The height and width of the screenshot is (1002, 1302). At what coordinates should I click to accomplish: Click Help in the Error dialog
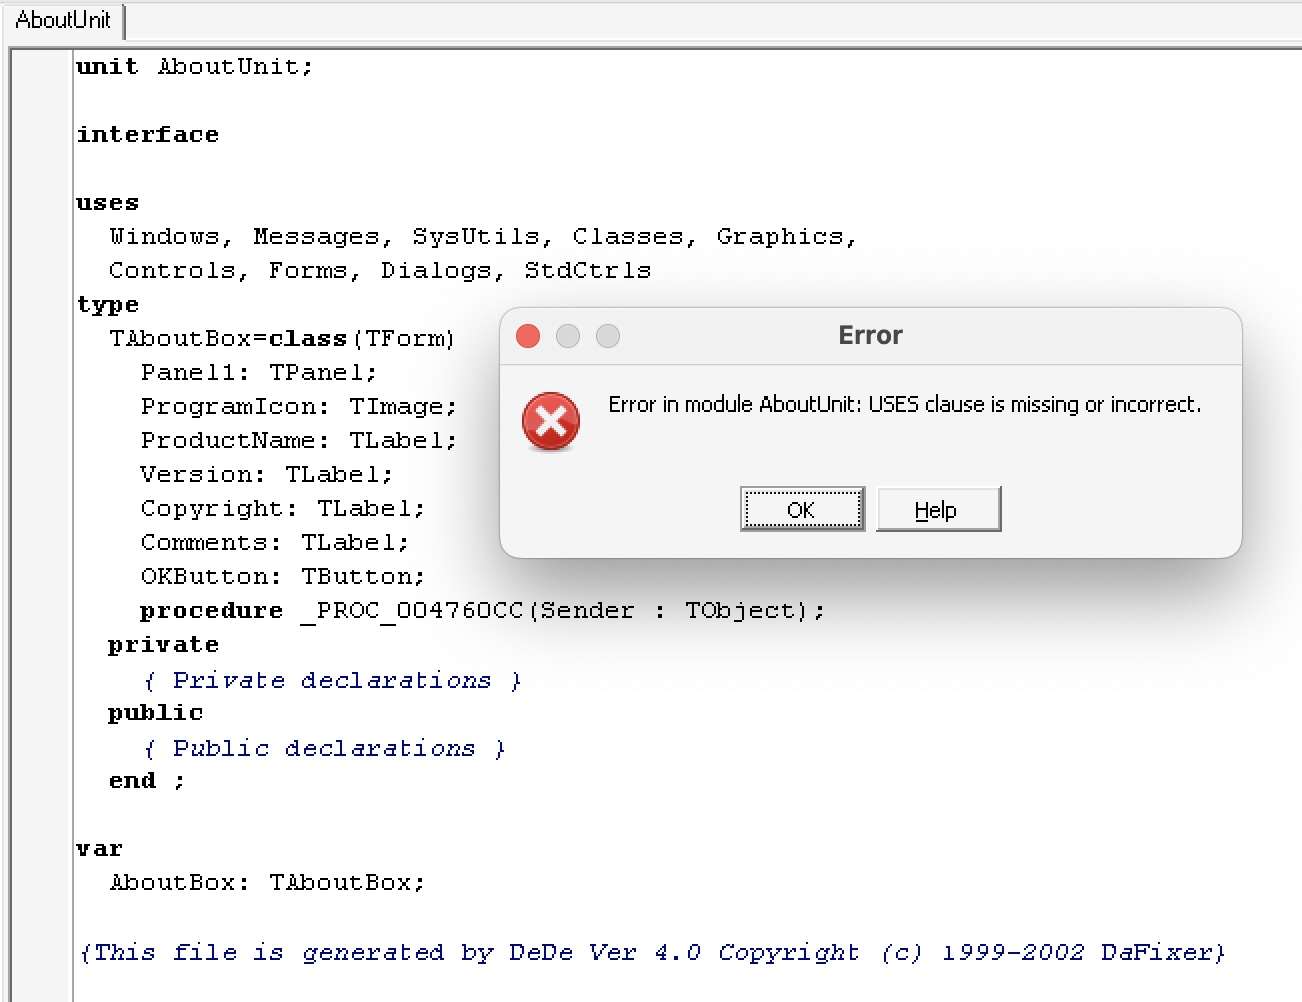point(938,509)
